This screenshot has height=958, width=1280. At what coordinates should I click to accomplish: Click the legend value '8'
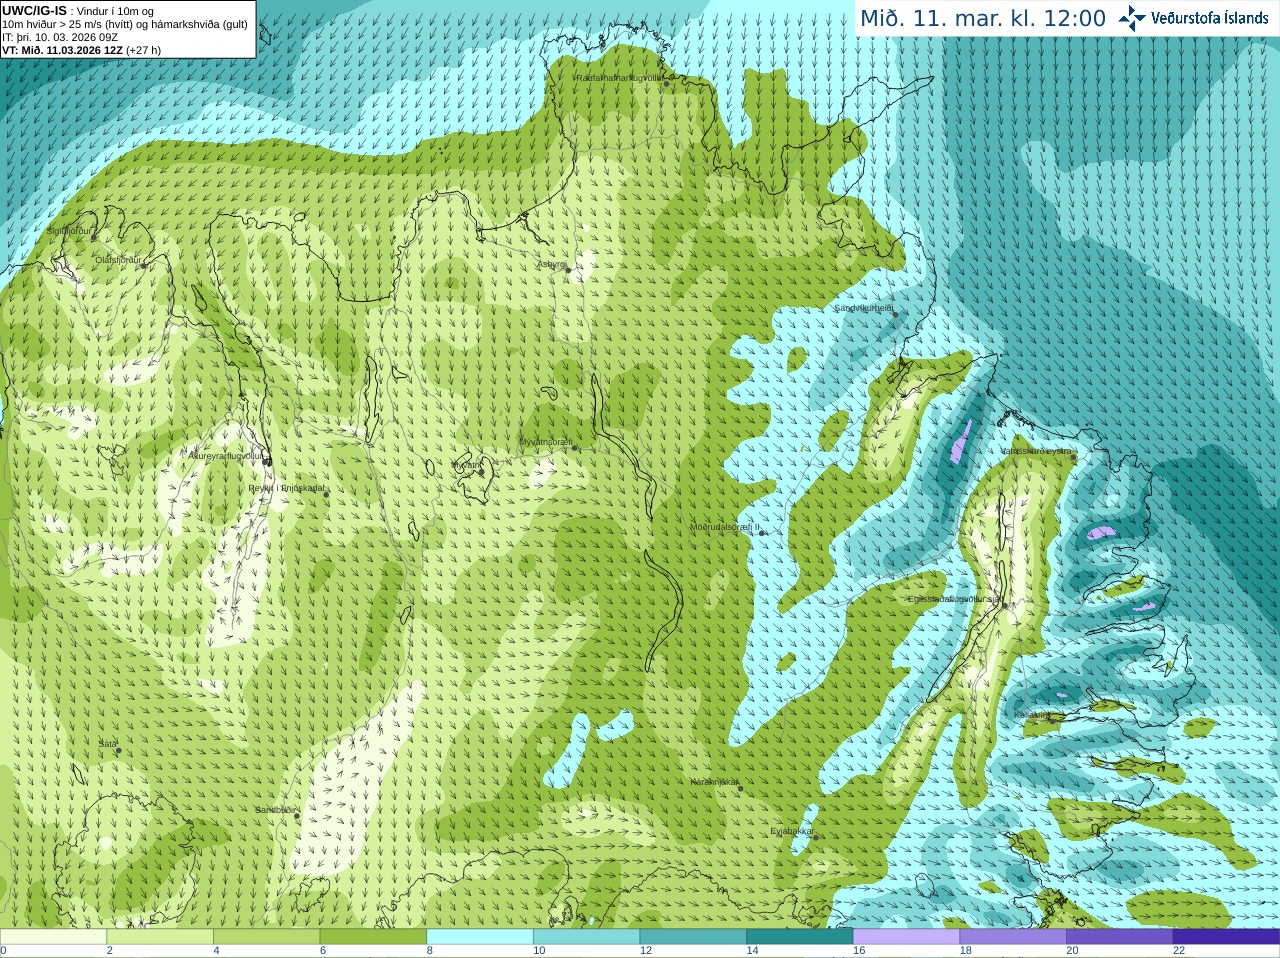[430, 951]
